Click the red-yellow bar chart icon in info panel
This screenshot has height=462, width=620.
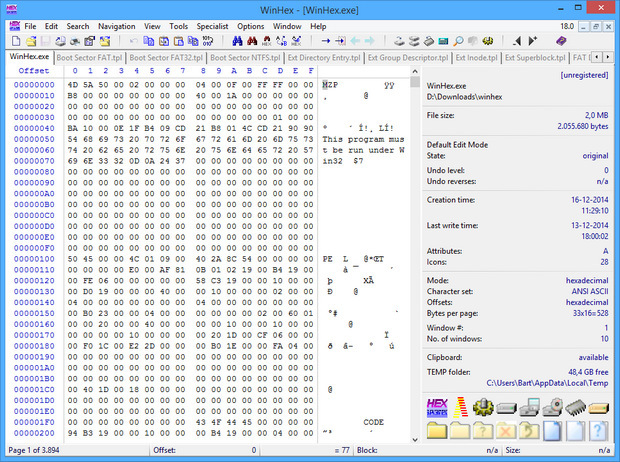coord(460,407)
